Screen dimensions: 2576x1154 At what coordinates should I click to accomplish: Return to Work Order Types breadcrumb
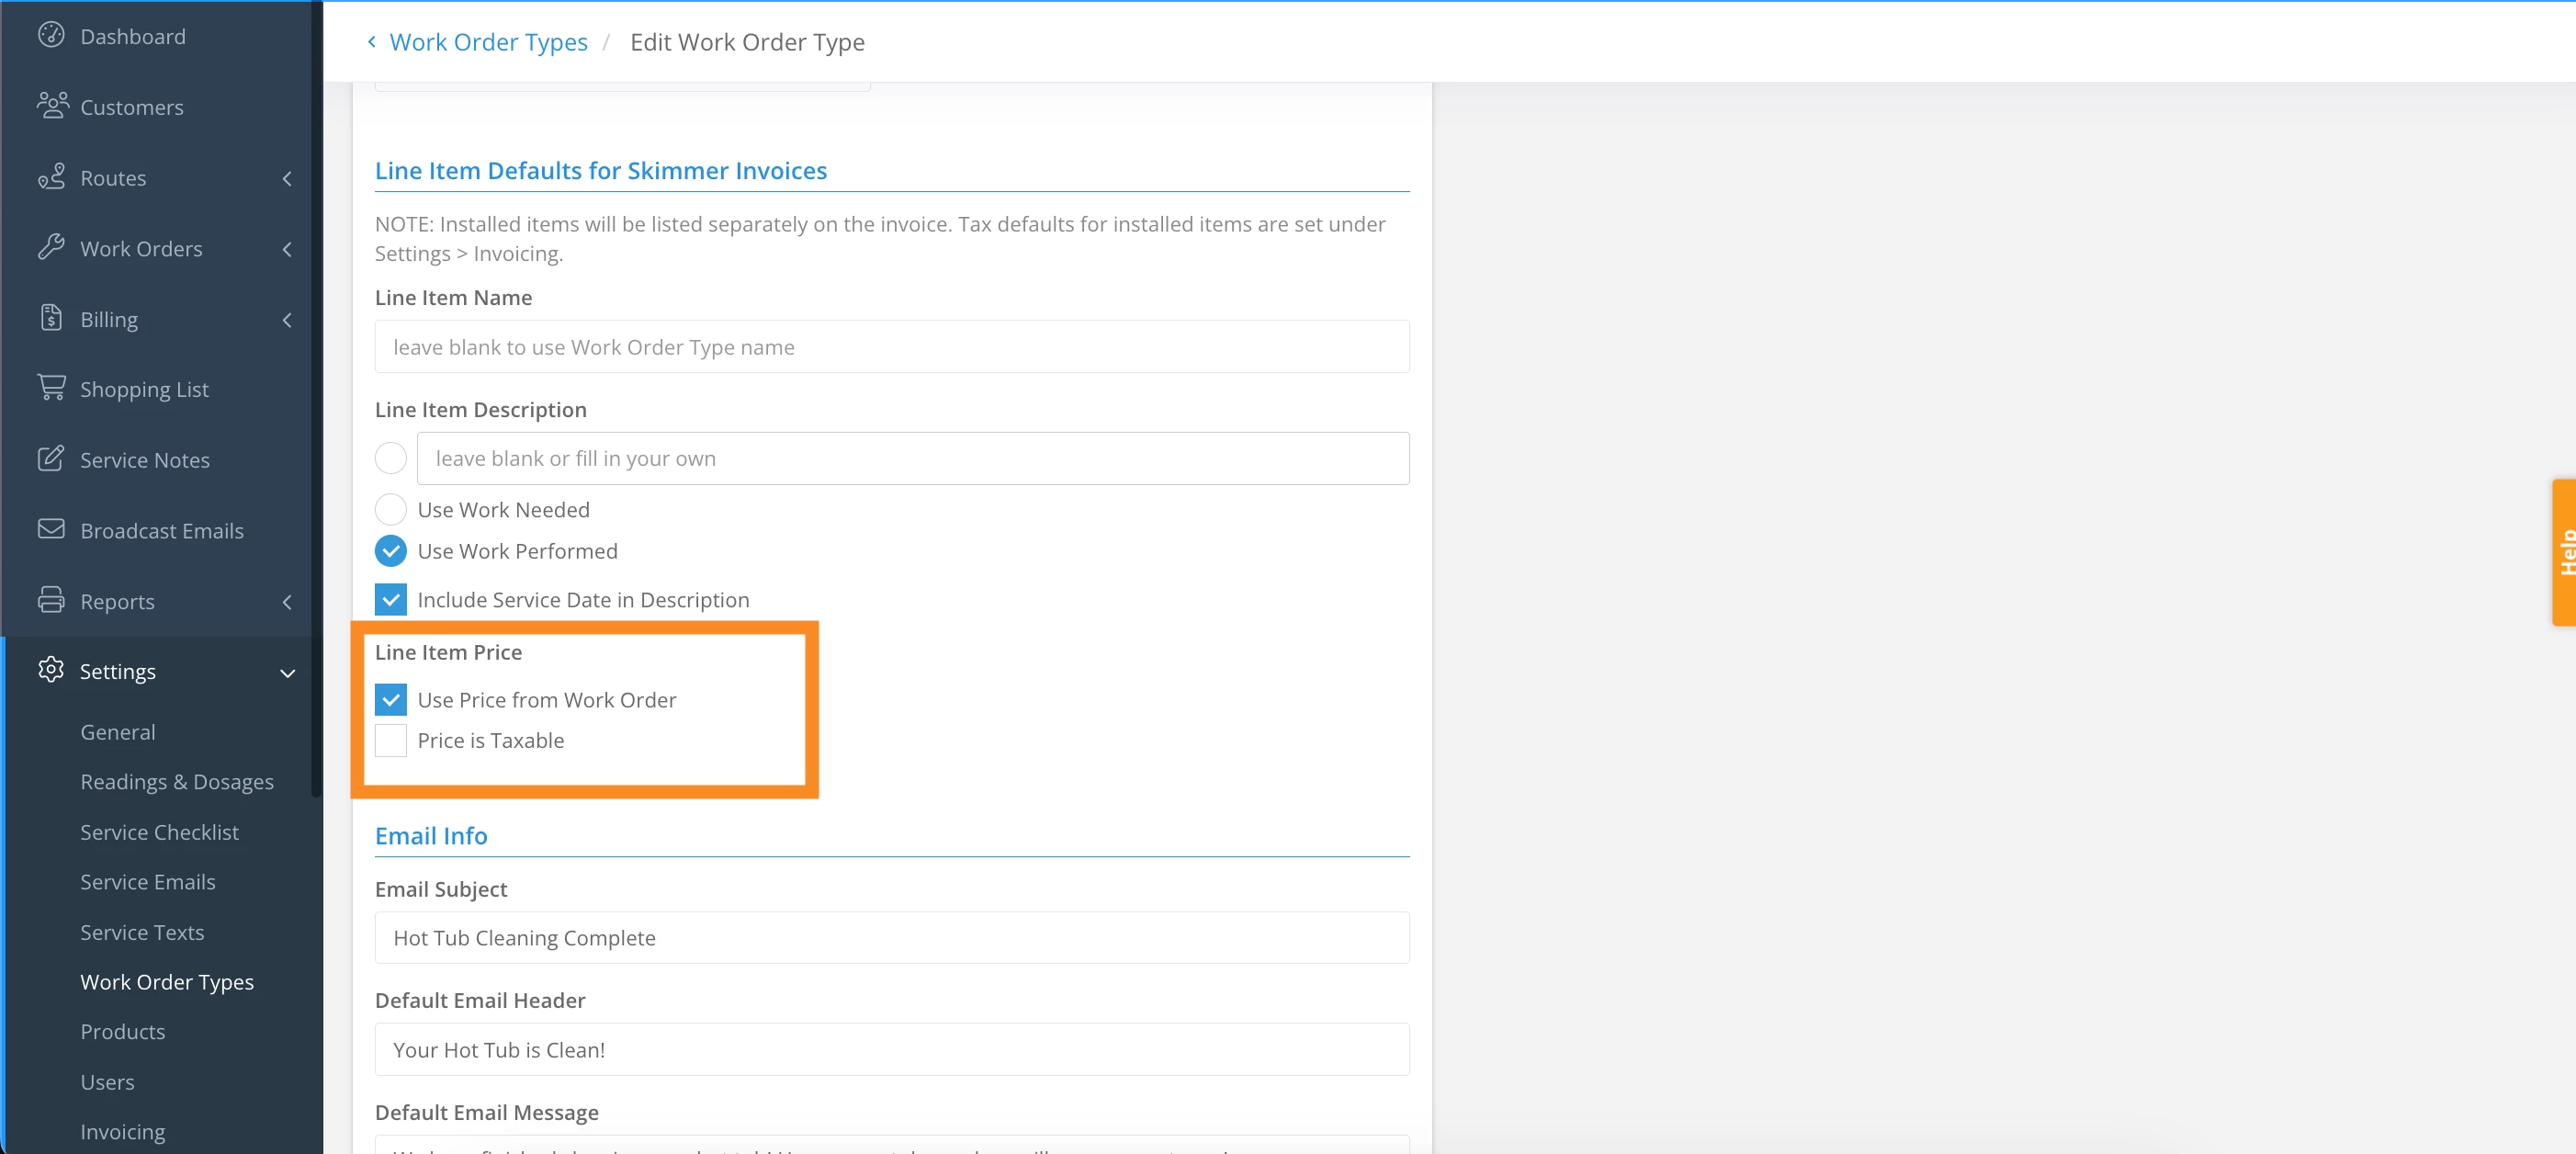(x=488, y=42)
